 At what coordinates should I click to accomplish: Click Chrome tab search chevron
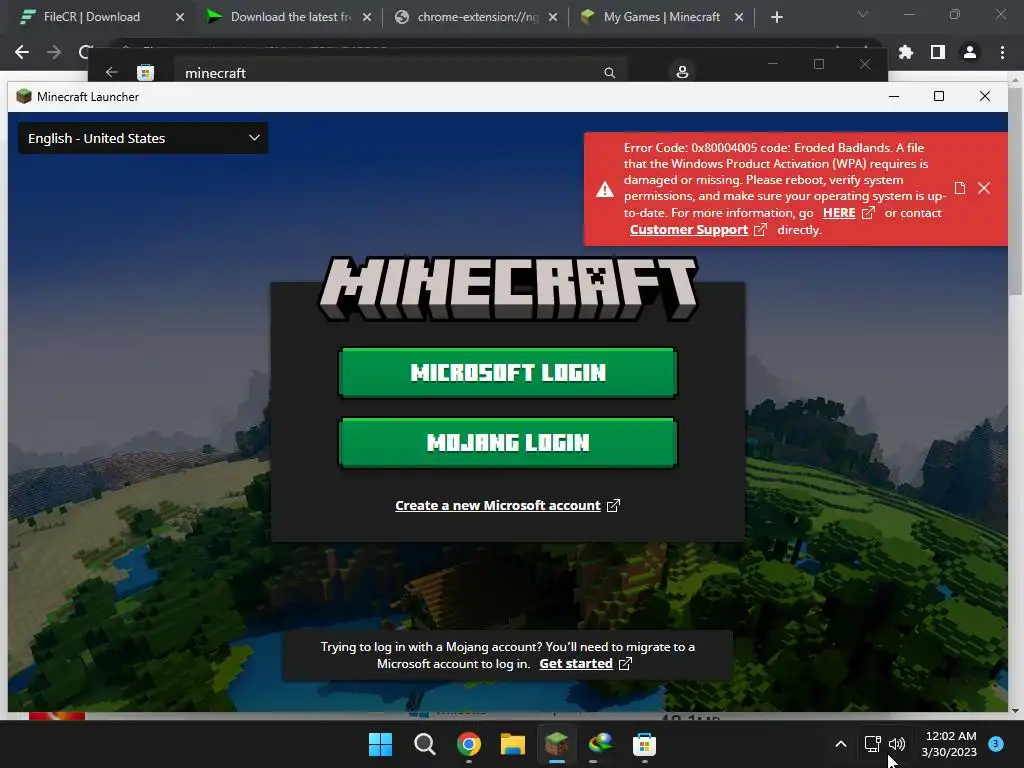(x=863, y=14)
